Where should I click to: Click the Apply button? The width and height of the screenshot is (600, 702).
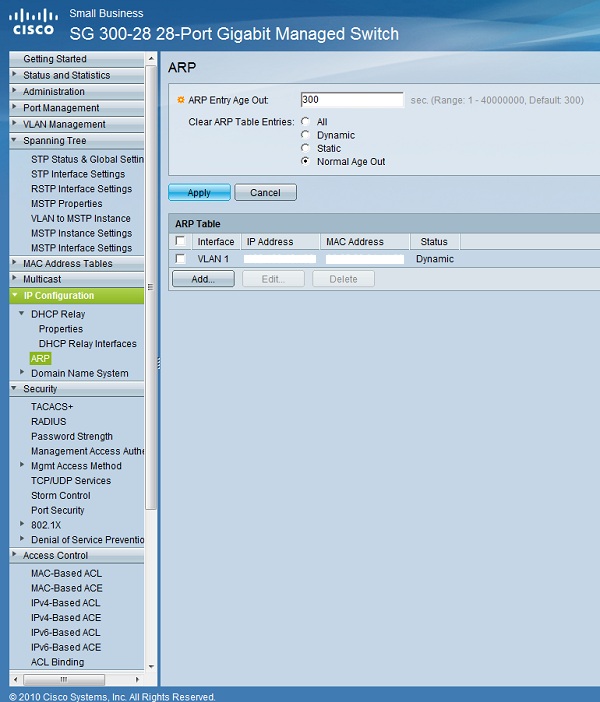199,193
